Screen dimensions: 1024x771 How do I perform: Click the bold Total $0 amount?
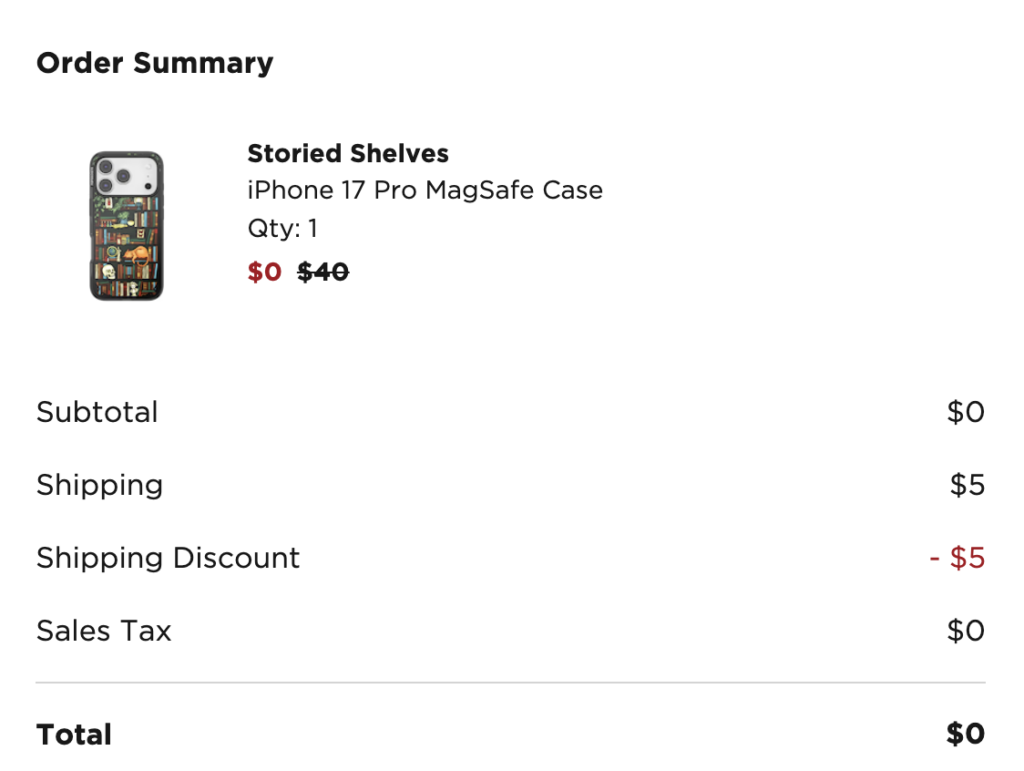click(965, 735)
